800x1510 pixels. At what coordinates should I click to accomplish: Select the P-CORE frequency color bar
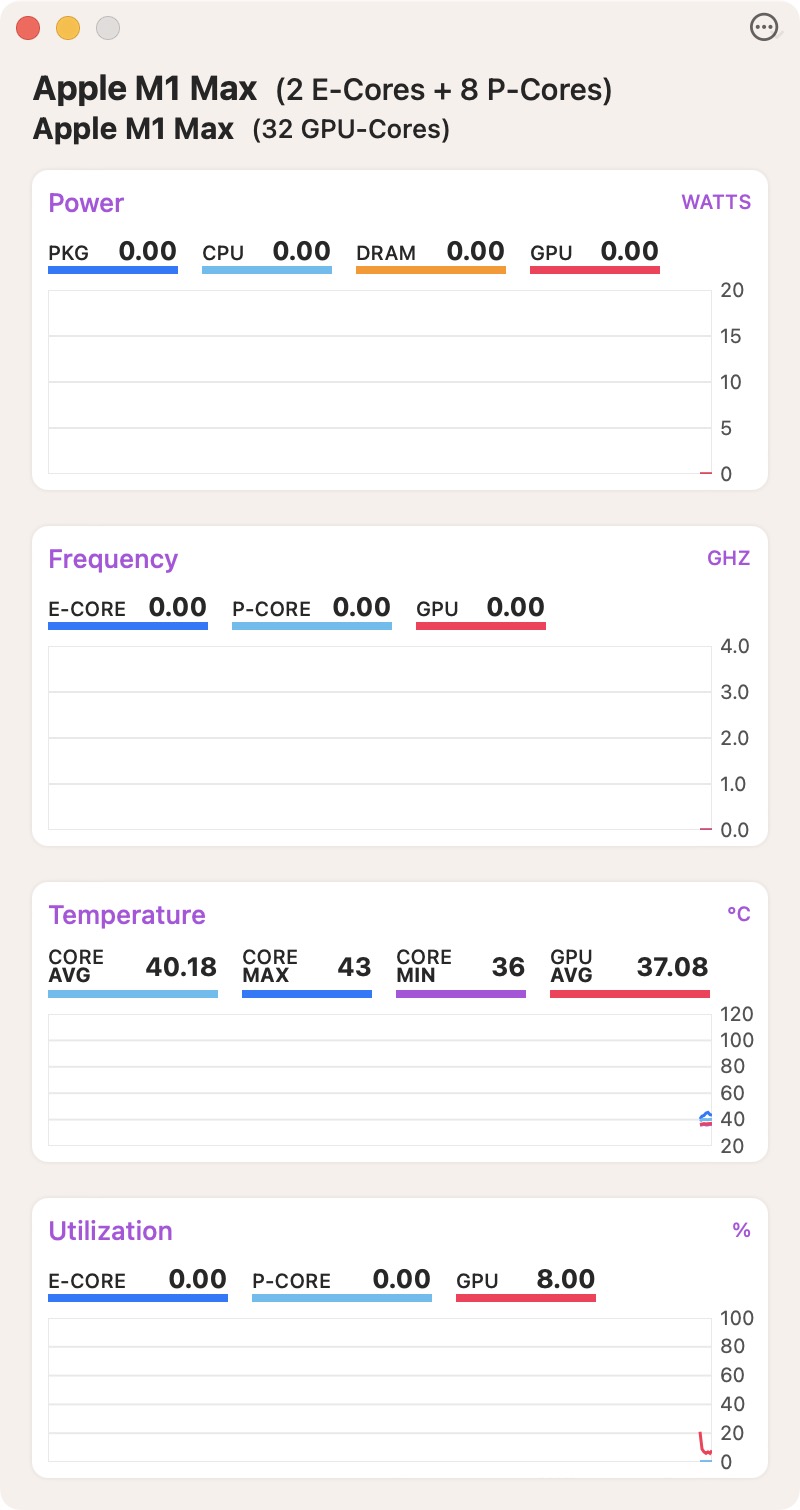point(311,626)
